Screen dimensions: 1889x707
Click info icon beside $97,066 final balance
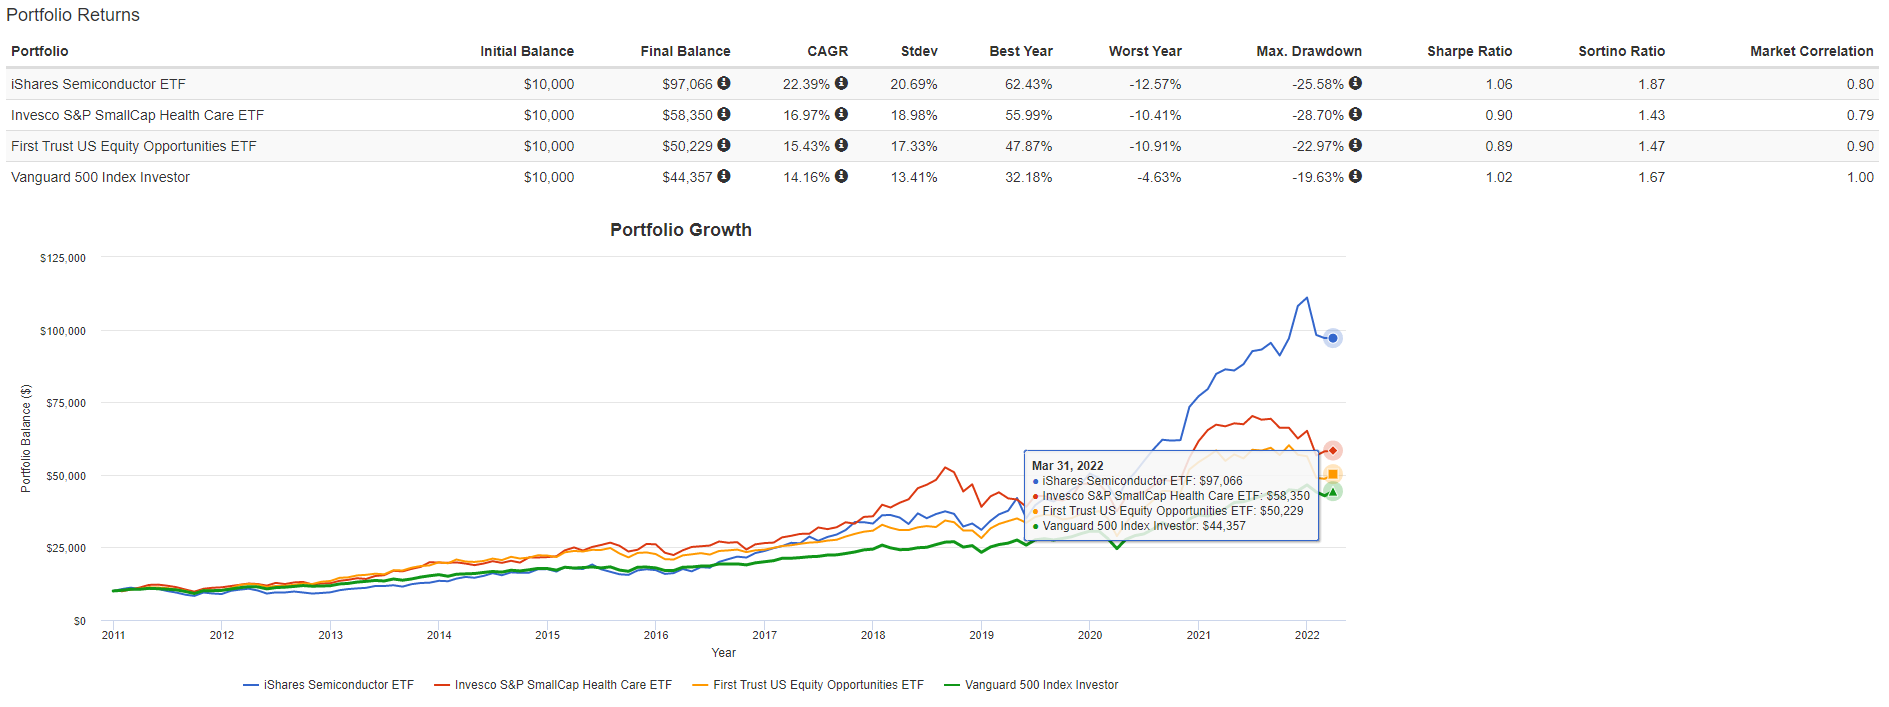(724, 84)
